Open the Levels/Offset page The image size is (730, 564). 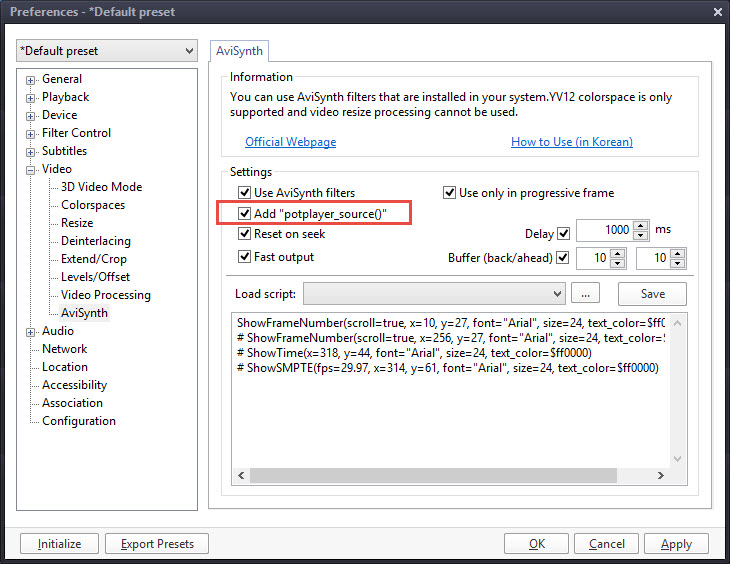click(x=95, y=277)
